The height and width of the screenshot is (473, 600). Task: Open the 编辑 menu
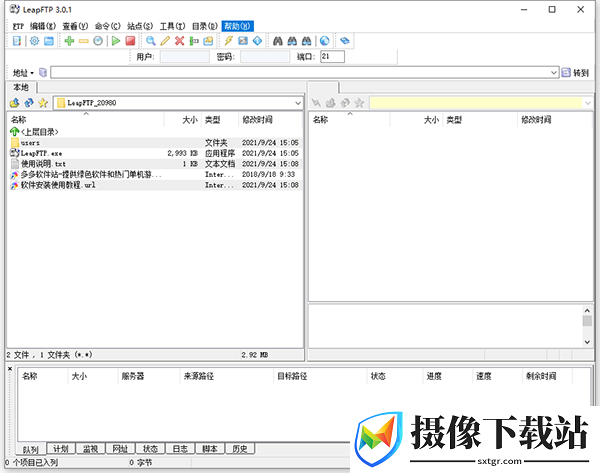click(x=43, y=26)
